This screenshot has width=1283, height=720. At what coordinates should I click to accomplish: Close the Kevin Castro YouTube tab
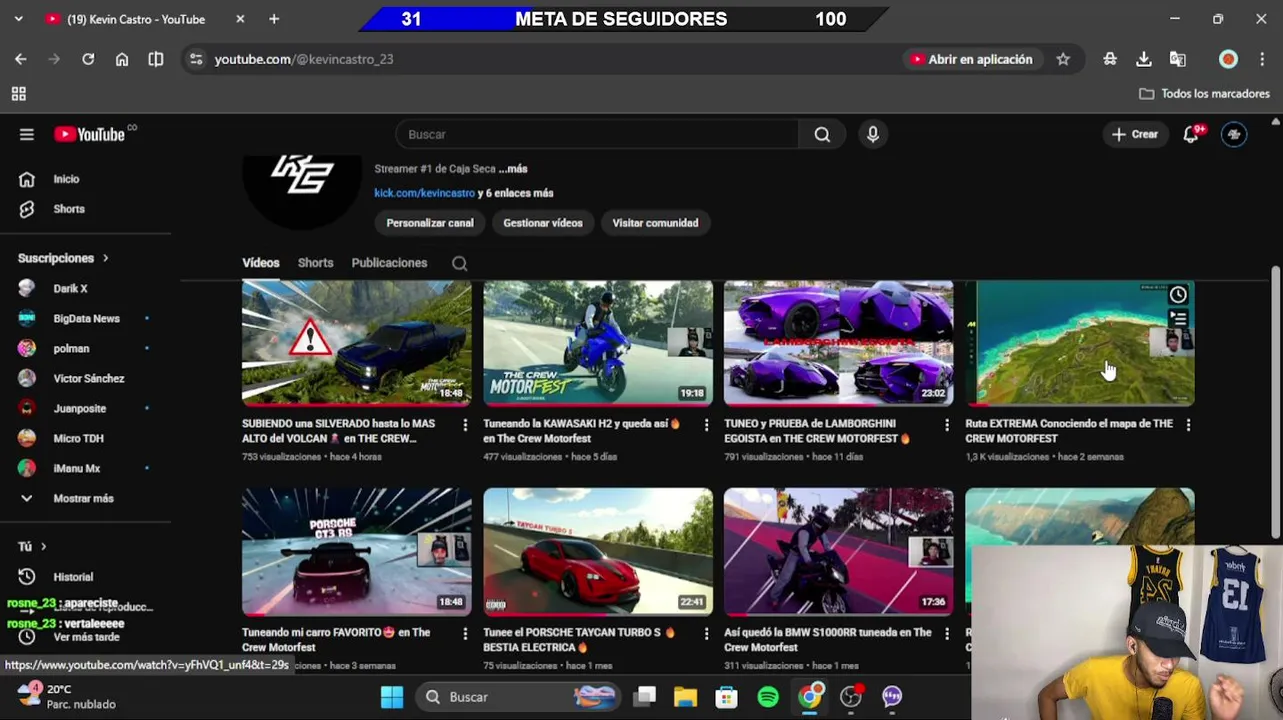tap(240, 19)
